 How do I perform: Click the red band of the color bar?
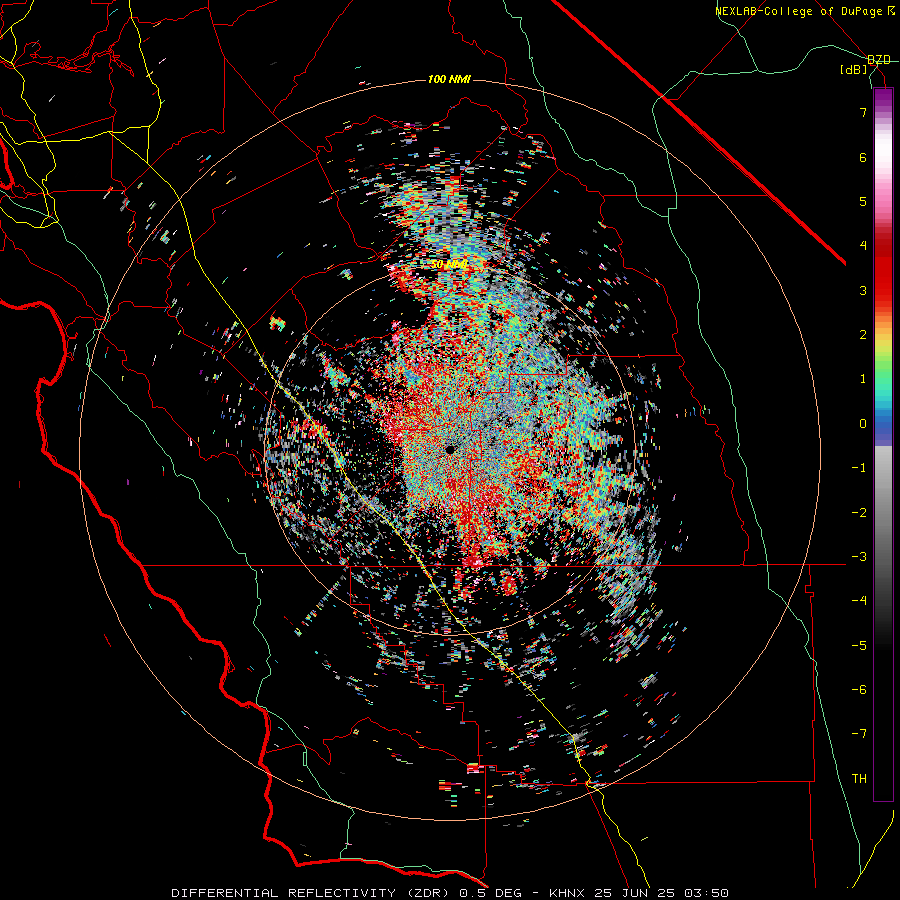(x=883, y=270)
